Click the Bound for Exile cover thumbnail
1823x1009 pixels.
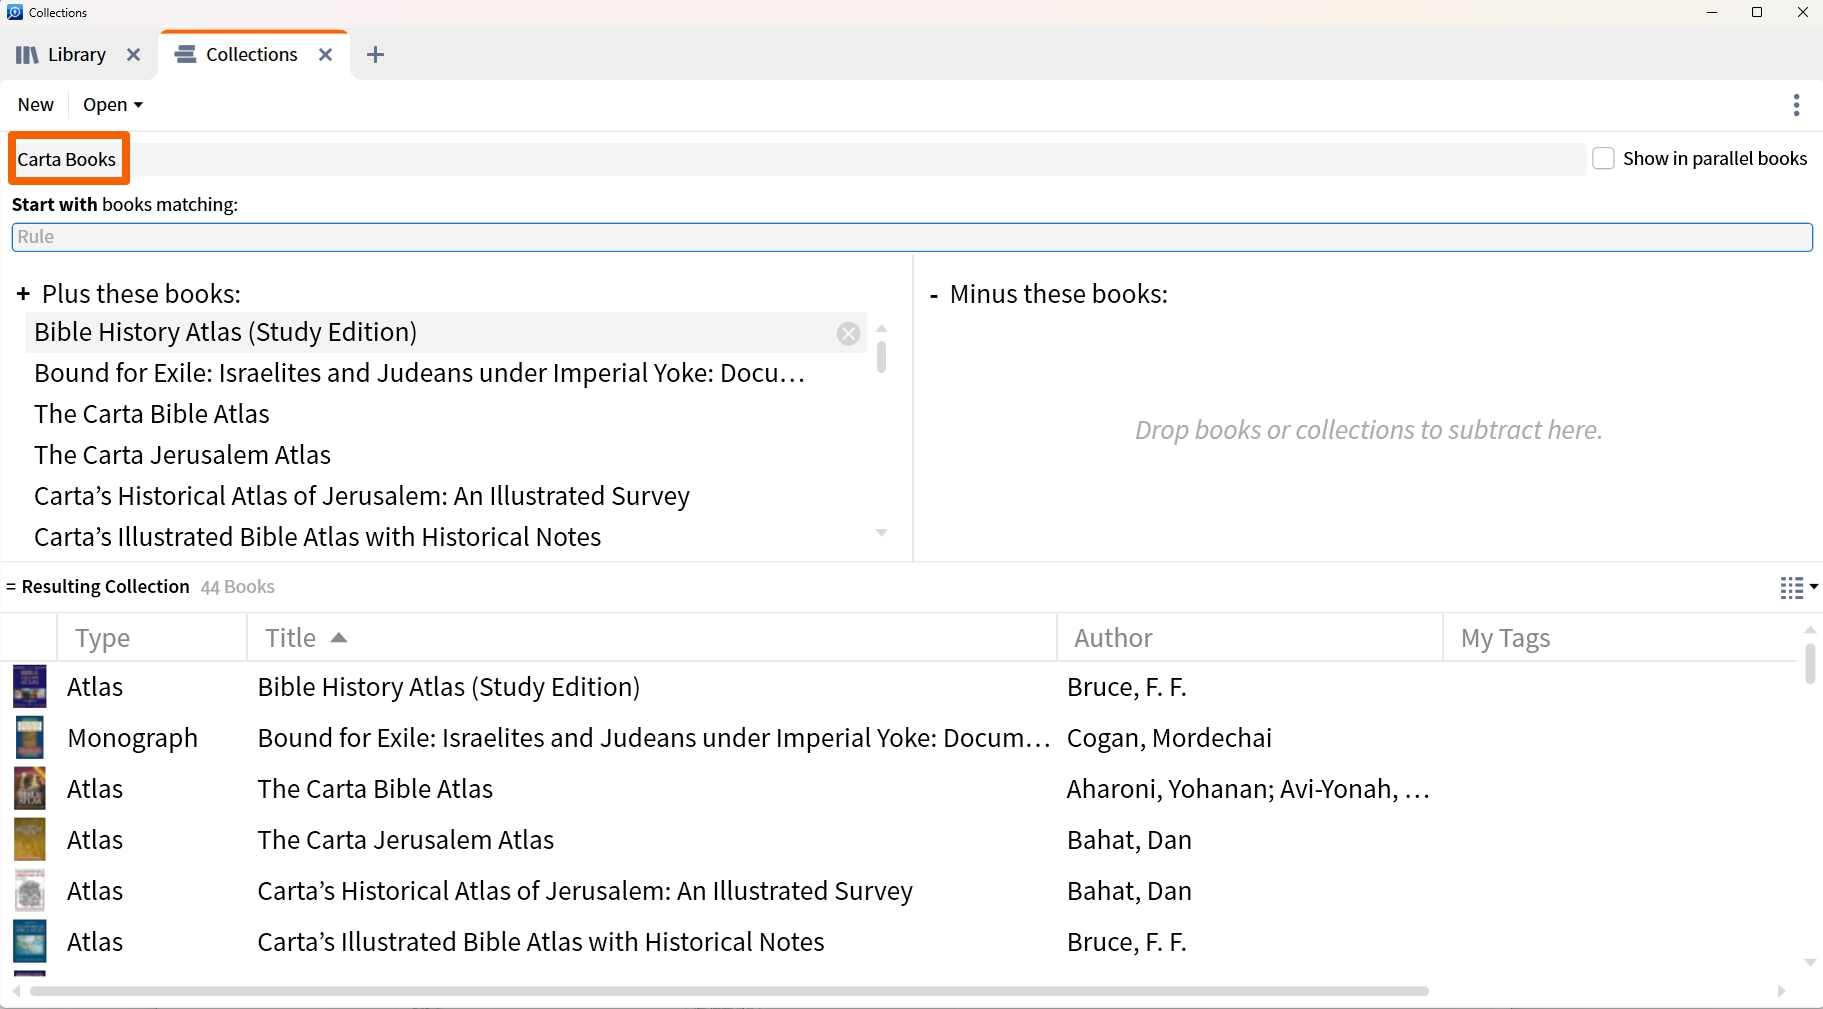coord(29,738)
